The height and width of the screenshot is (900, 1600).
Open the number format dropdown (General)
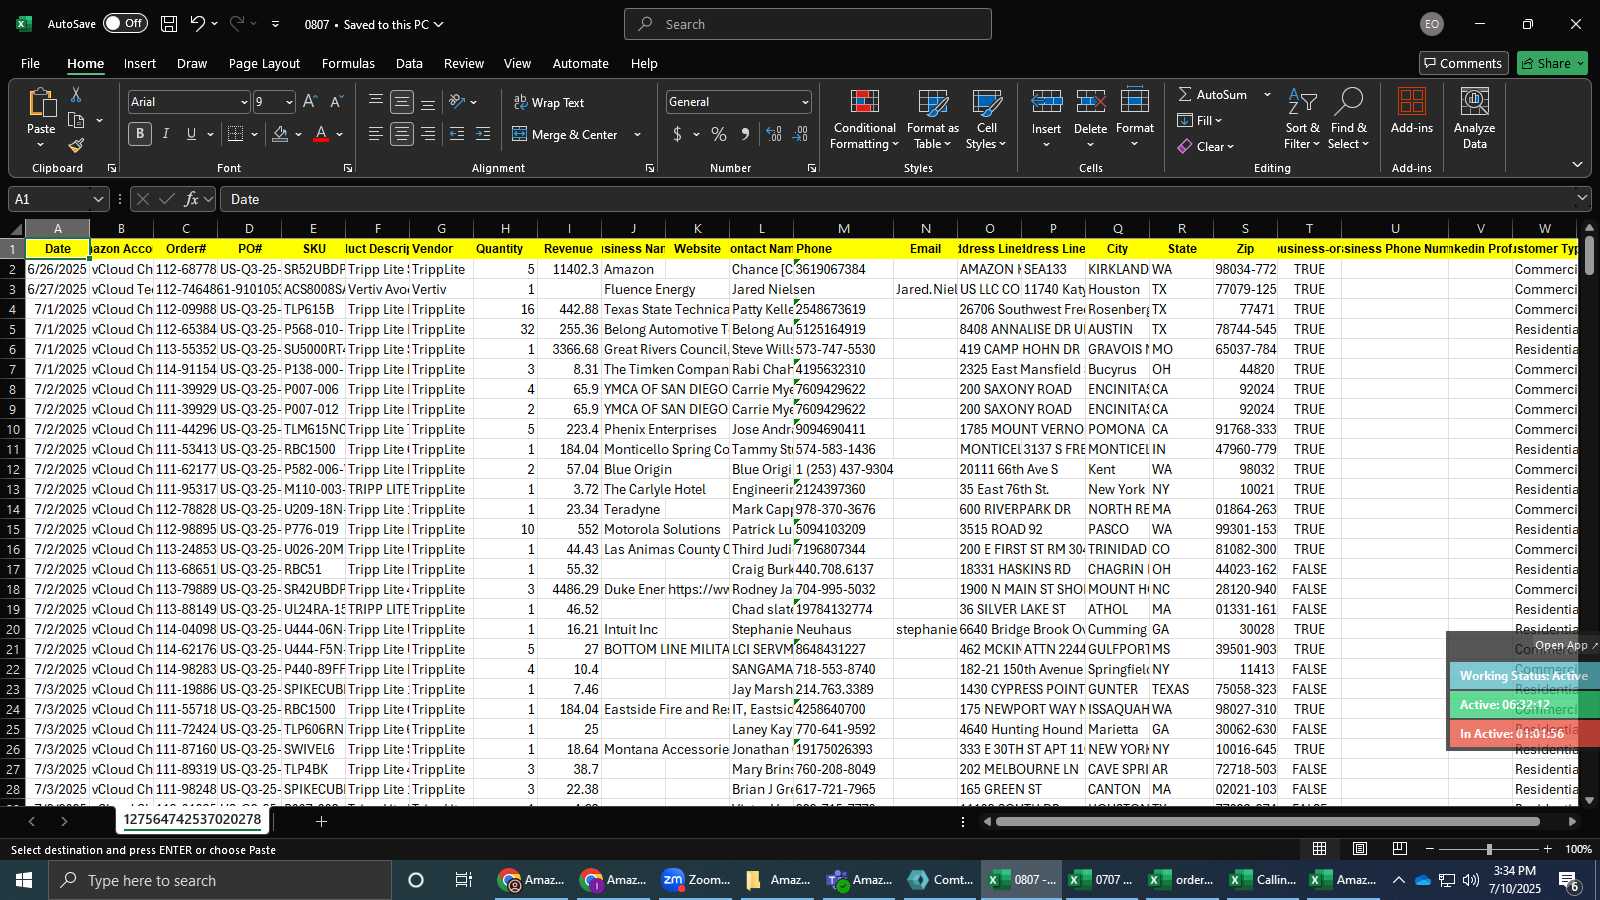coord(805,102)
